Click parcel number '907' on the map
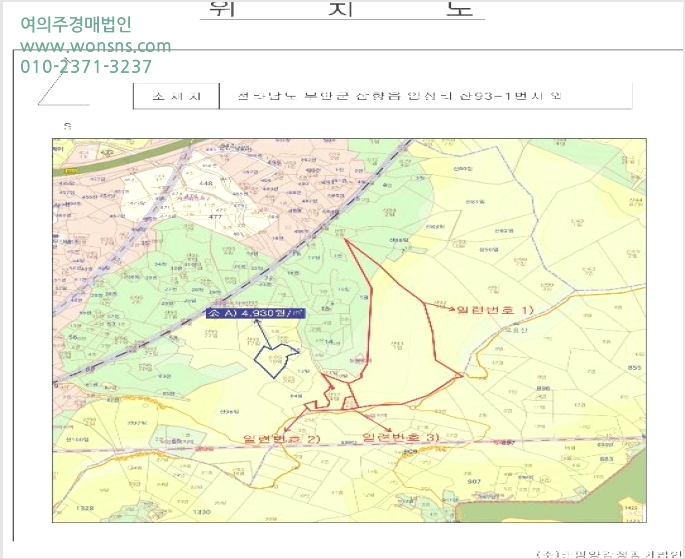The width and height of the screenshot is (685, 559). [x=474, y=481]
